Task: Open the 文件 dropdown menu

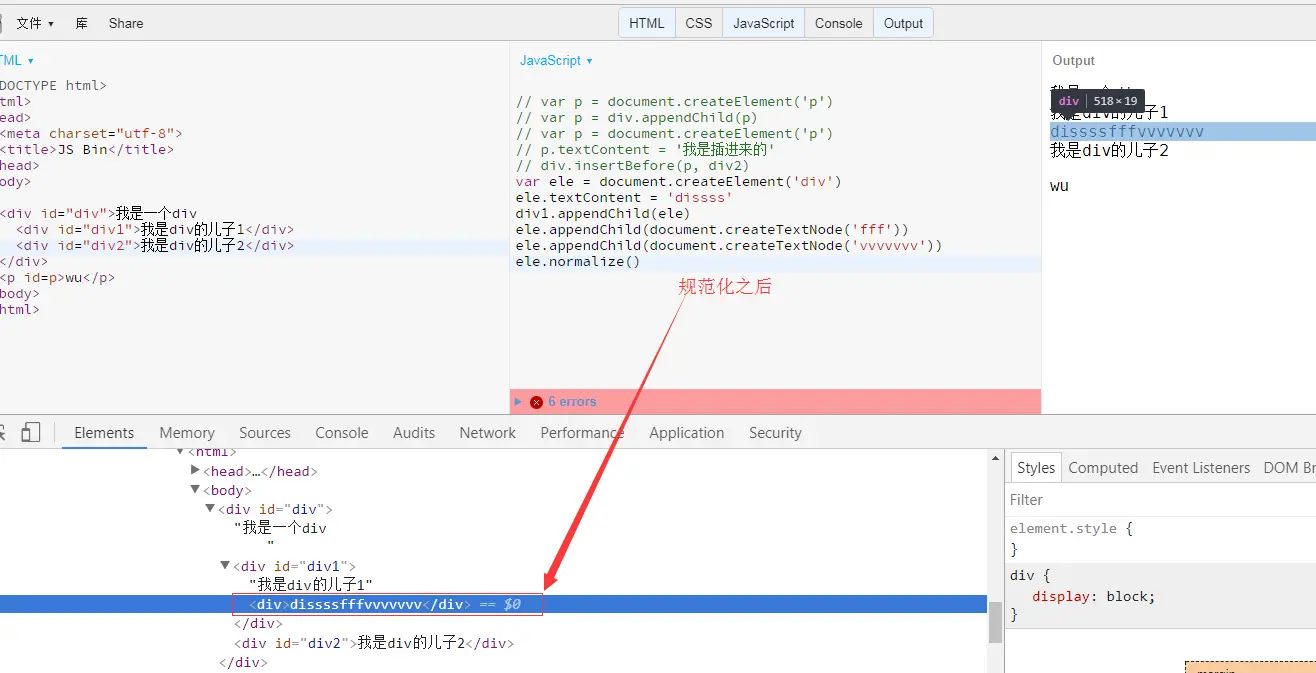Action: (x=35, y=23)
